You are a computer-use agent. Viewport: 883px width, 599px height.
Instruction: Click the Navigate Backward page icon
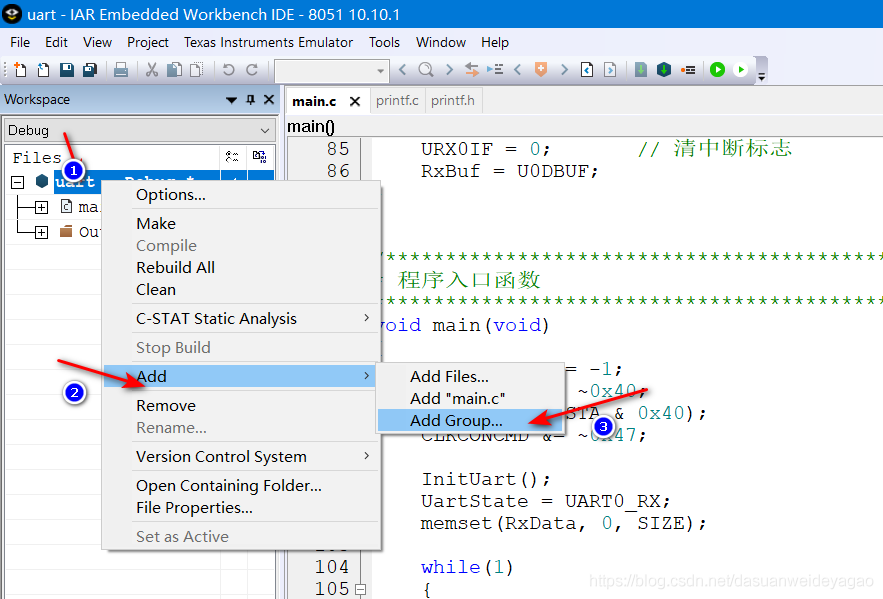pos(587,70)
